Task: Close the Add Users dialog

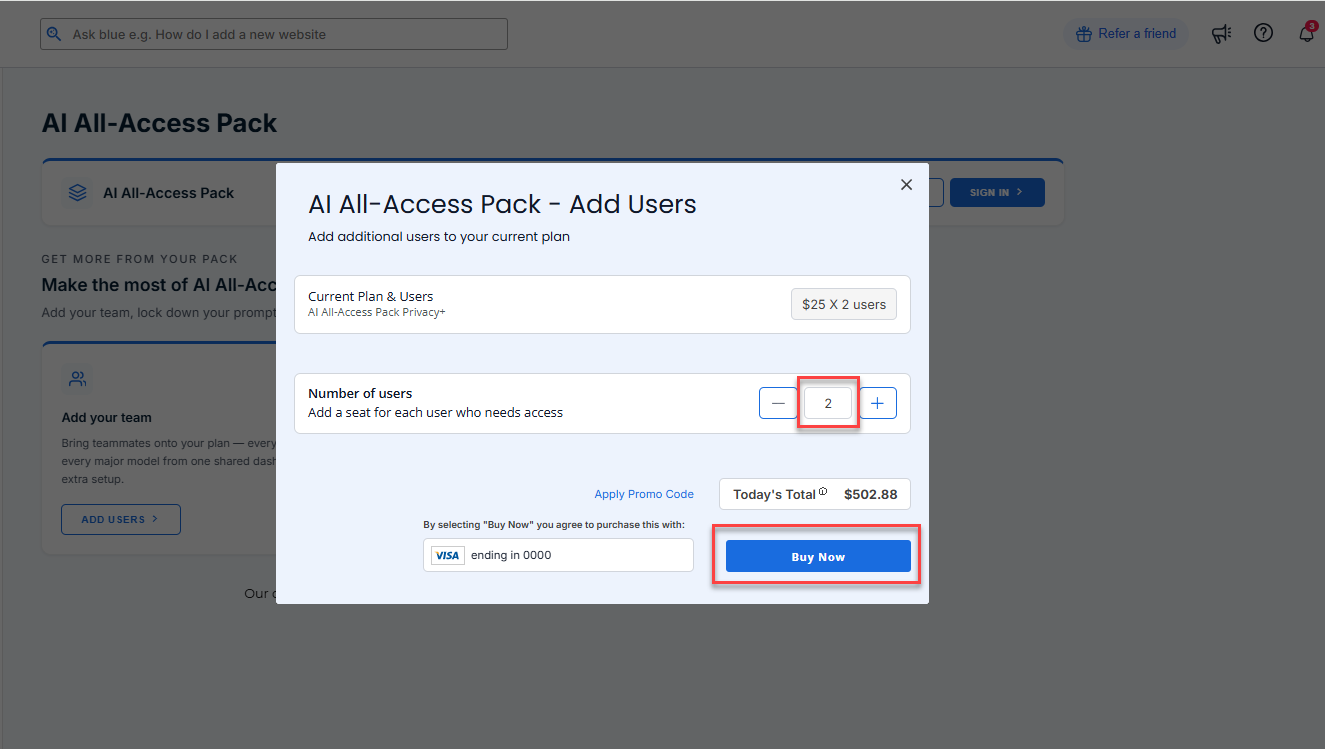Action: 906,185
